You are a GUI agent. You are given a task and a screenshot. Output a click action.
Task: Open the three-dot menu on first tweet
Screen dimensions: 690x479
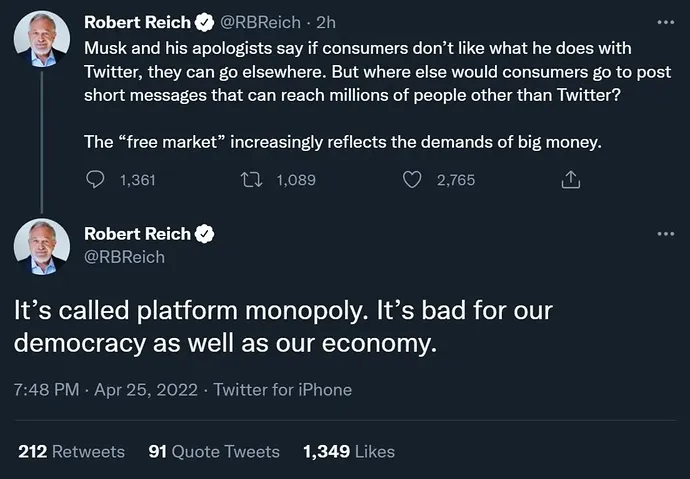pyautogui.click(x=665, y=22)
